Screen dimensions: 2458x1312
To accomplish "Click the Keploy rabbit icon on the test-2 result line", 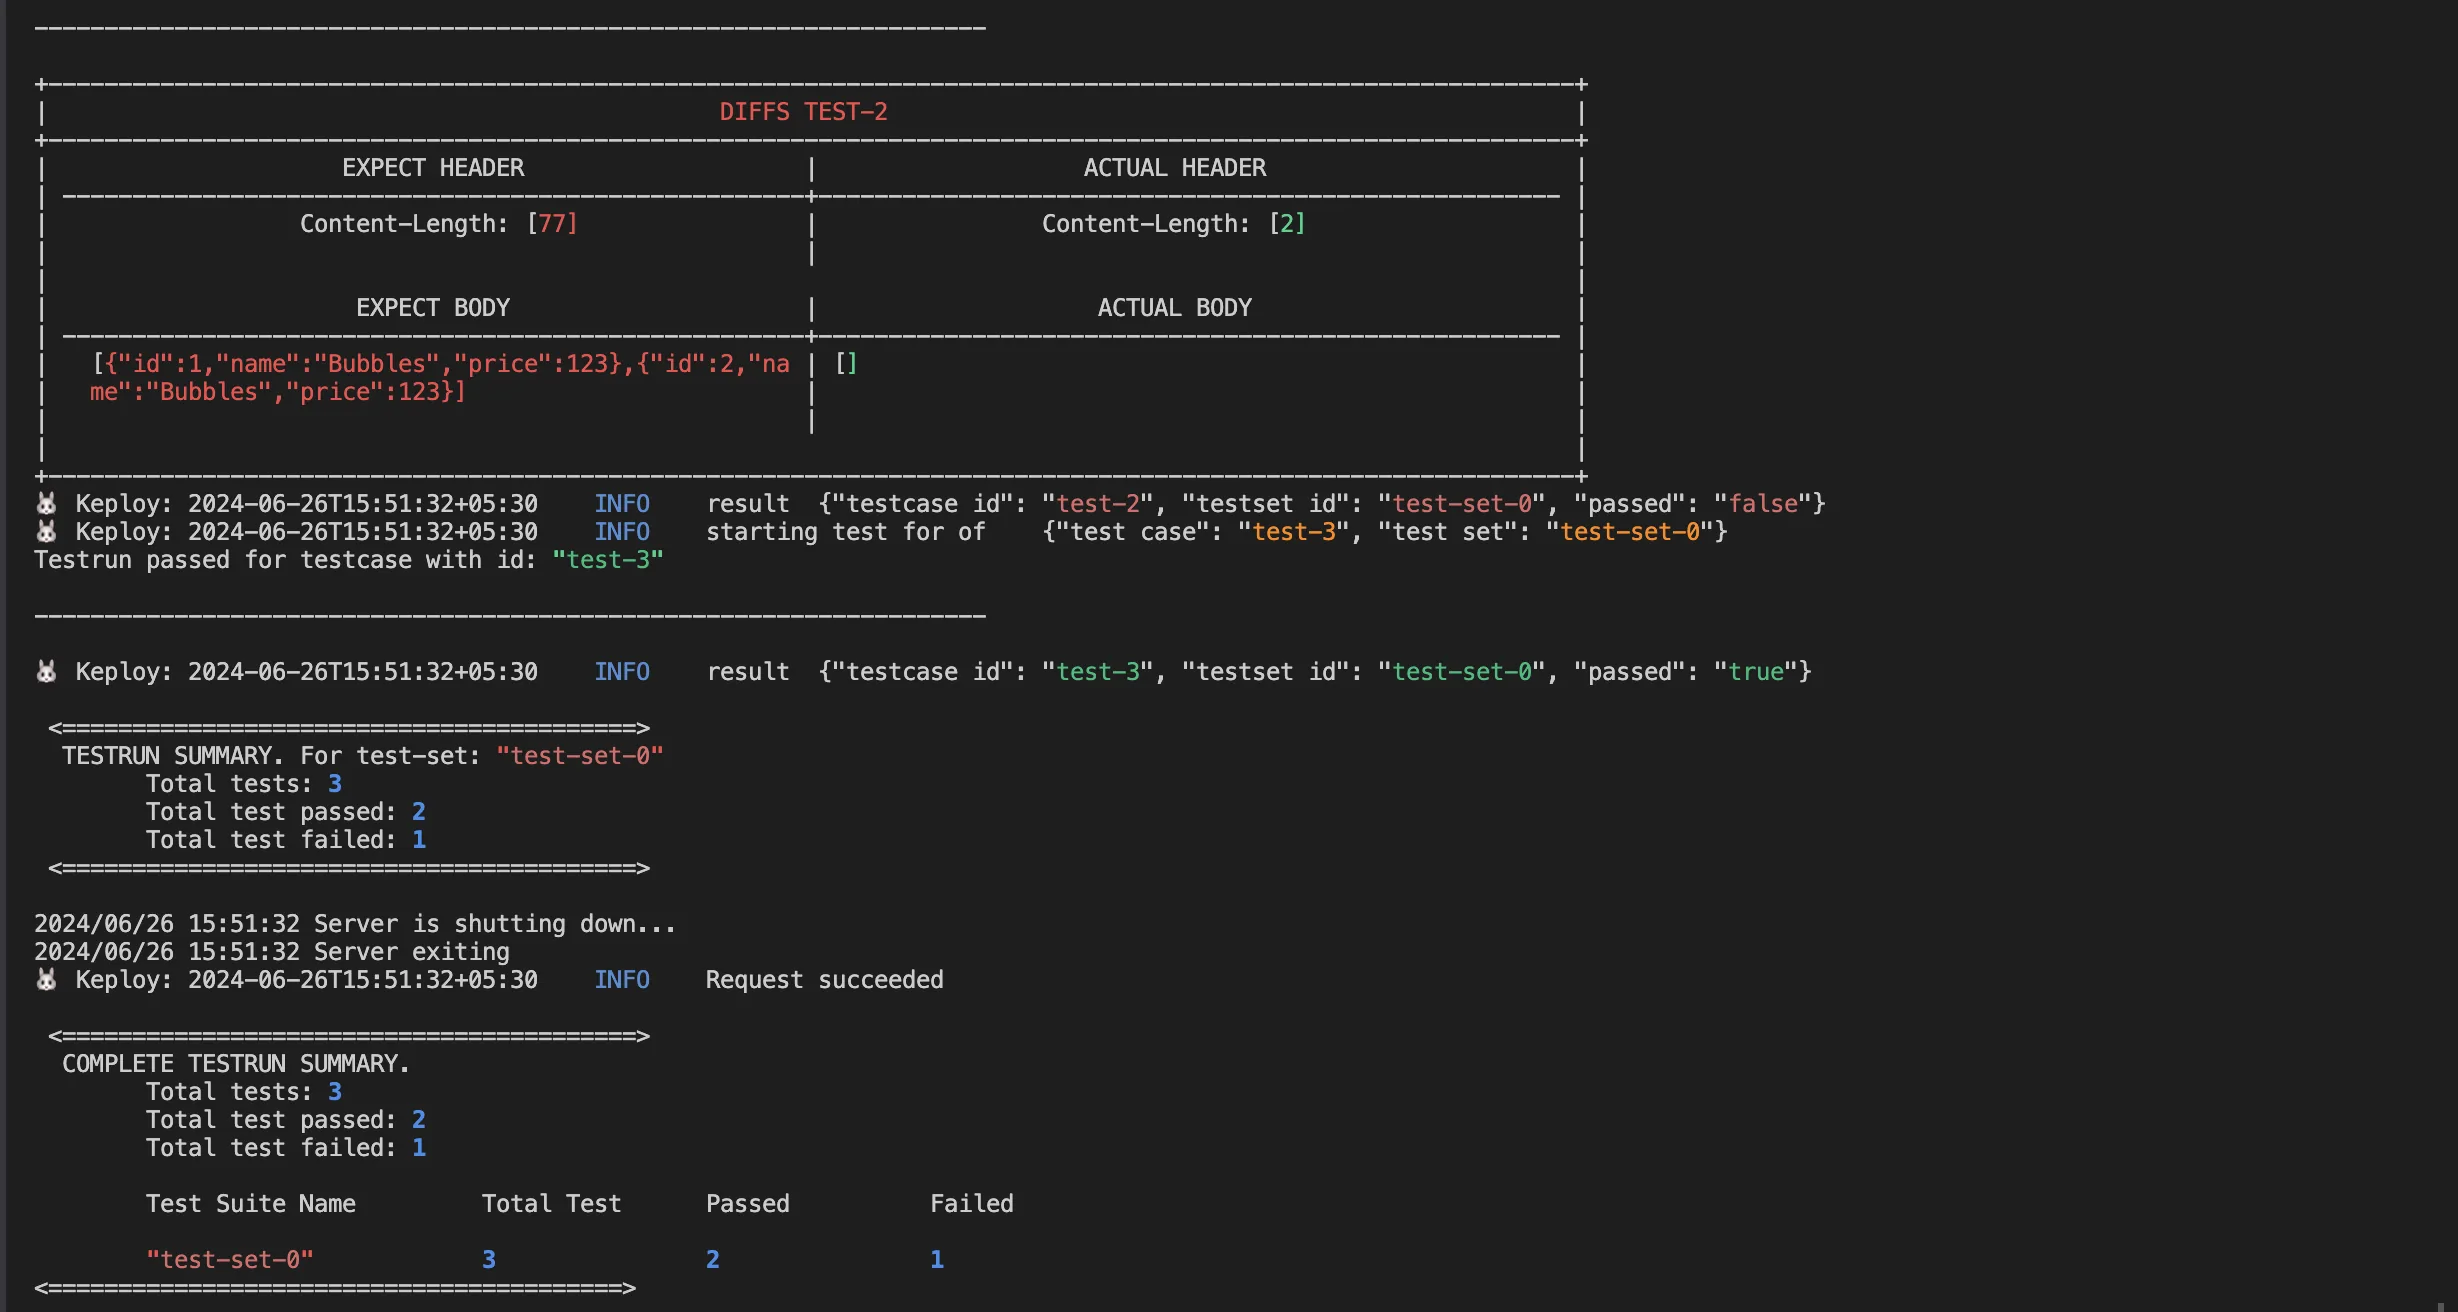I will 46,503.
